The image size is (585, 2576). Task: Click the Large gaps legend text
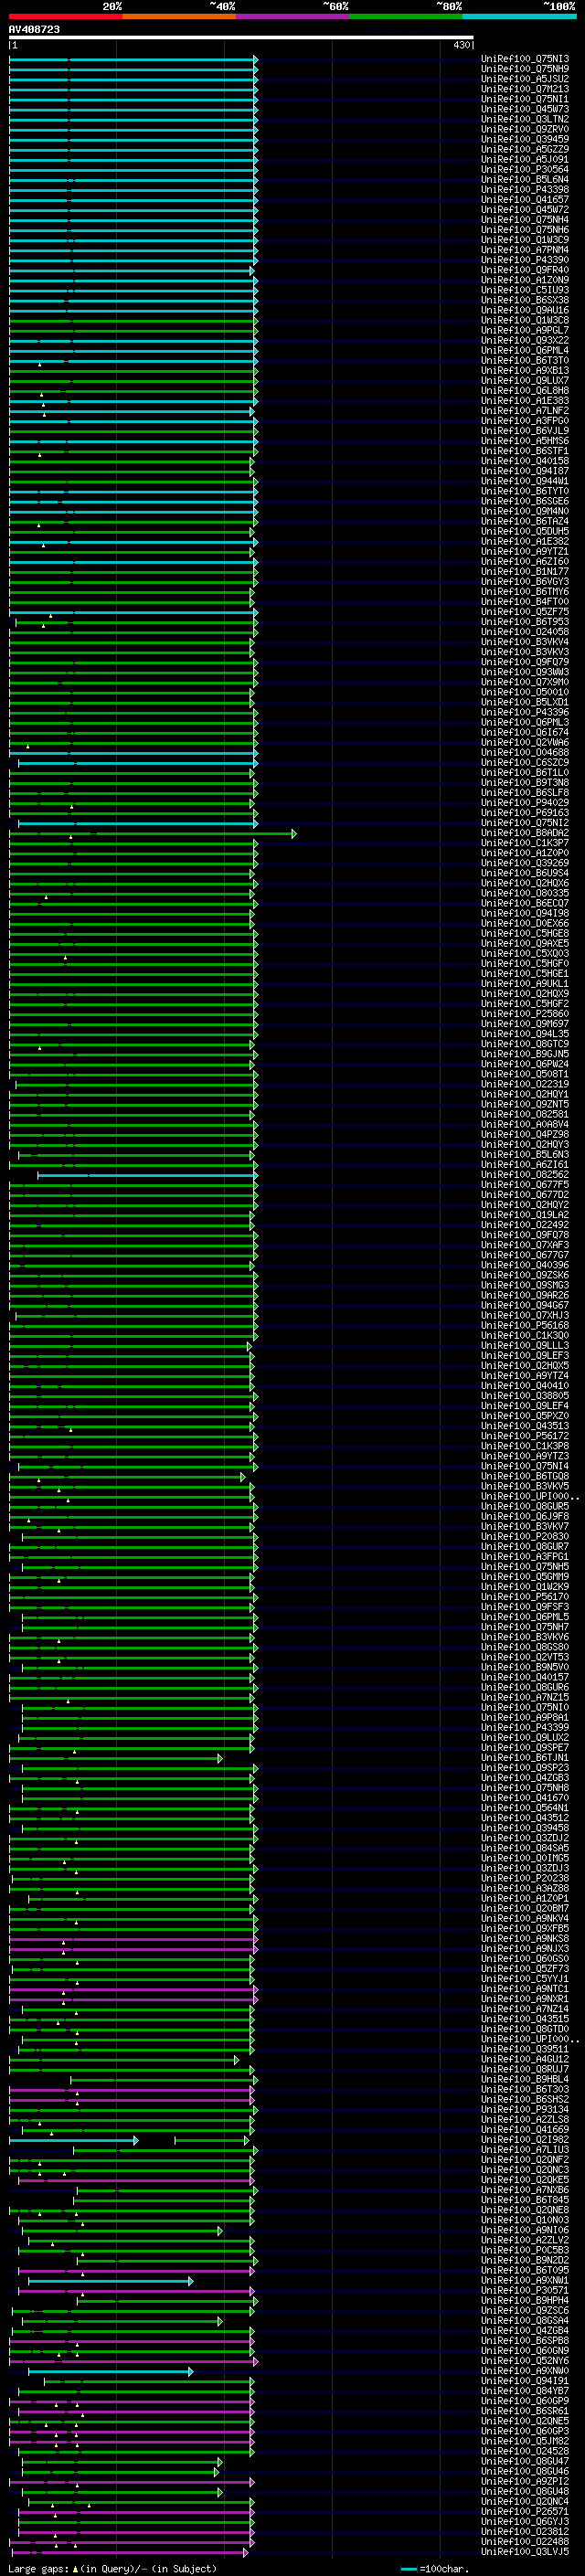coord(39,2568)
